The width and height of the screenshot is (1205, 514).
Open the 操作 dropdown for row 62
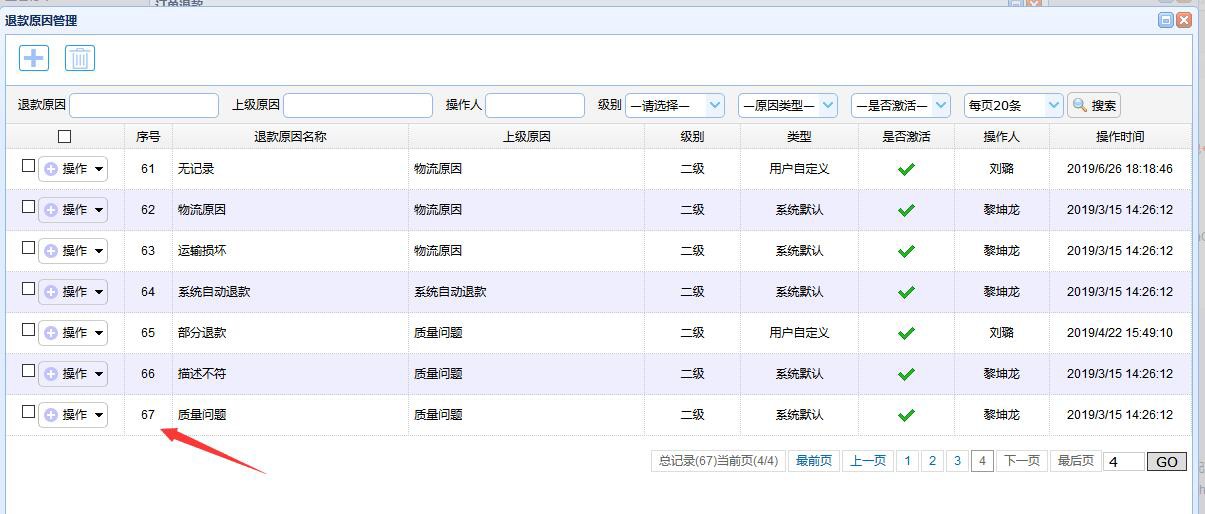[x=73, y=210]
